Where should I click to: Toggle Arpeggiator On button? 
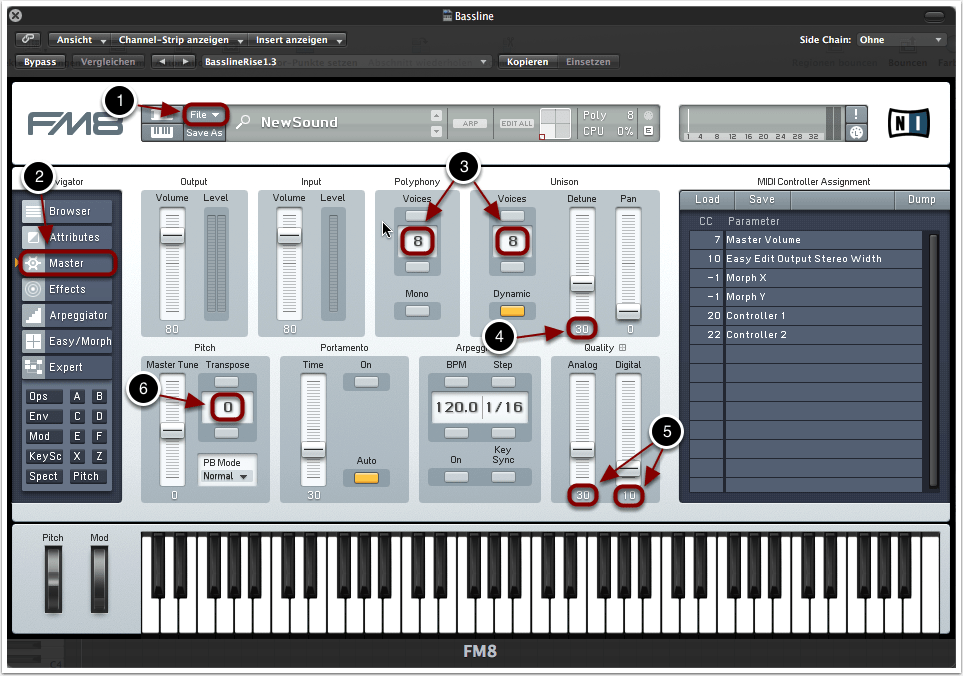pyautogui.click(x=456, y=477)
